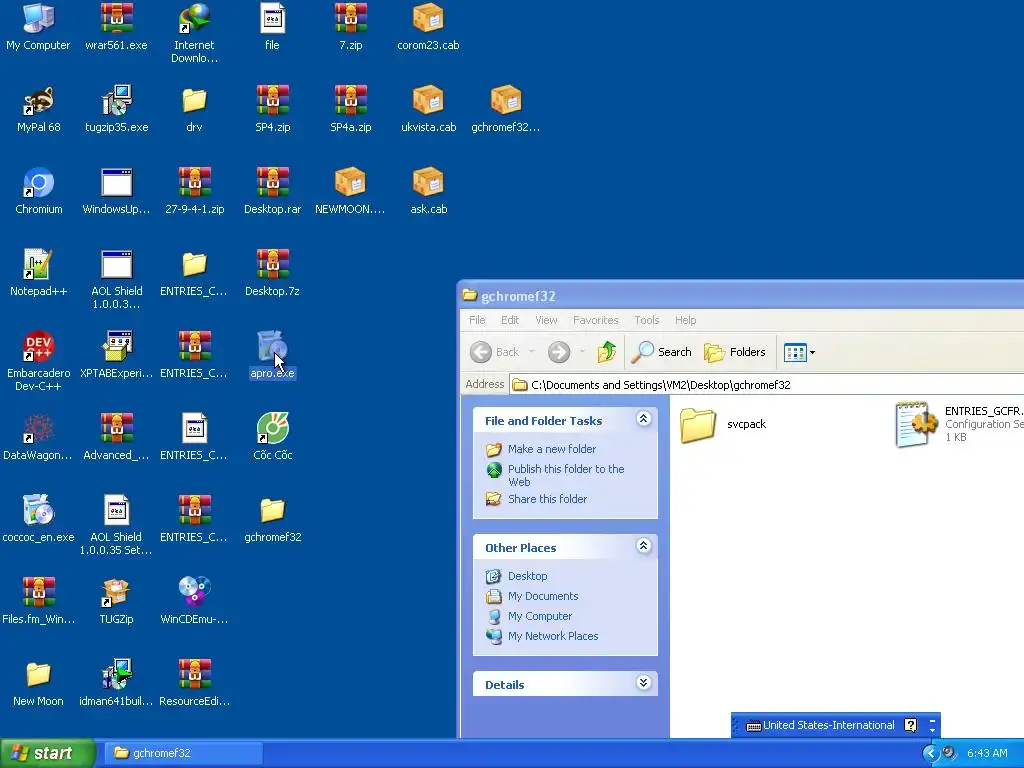Image resolution: width=1024 pixels, height=768 pixels.
Task: Go up one folder level in Explorer
Action: pos(607,352)
